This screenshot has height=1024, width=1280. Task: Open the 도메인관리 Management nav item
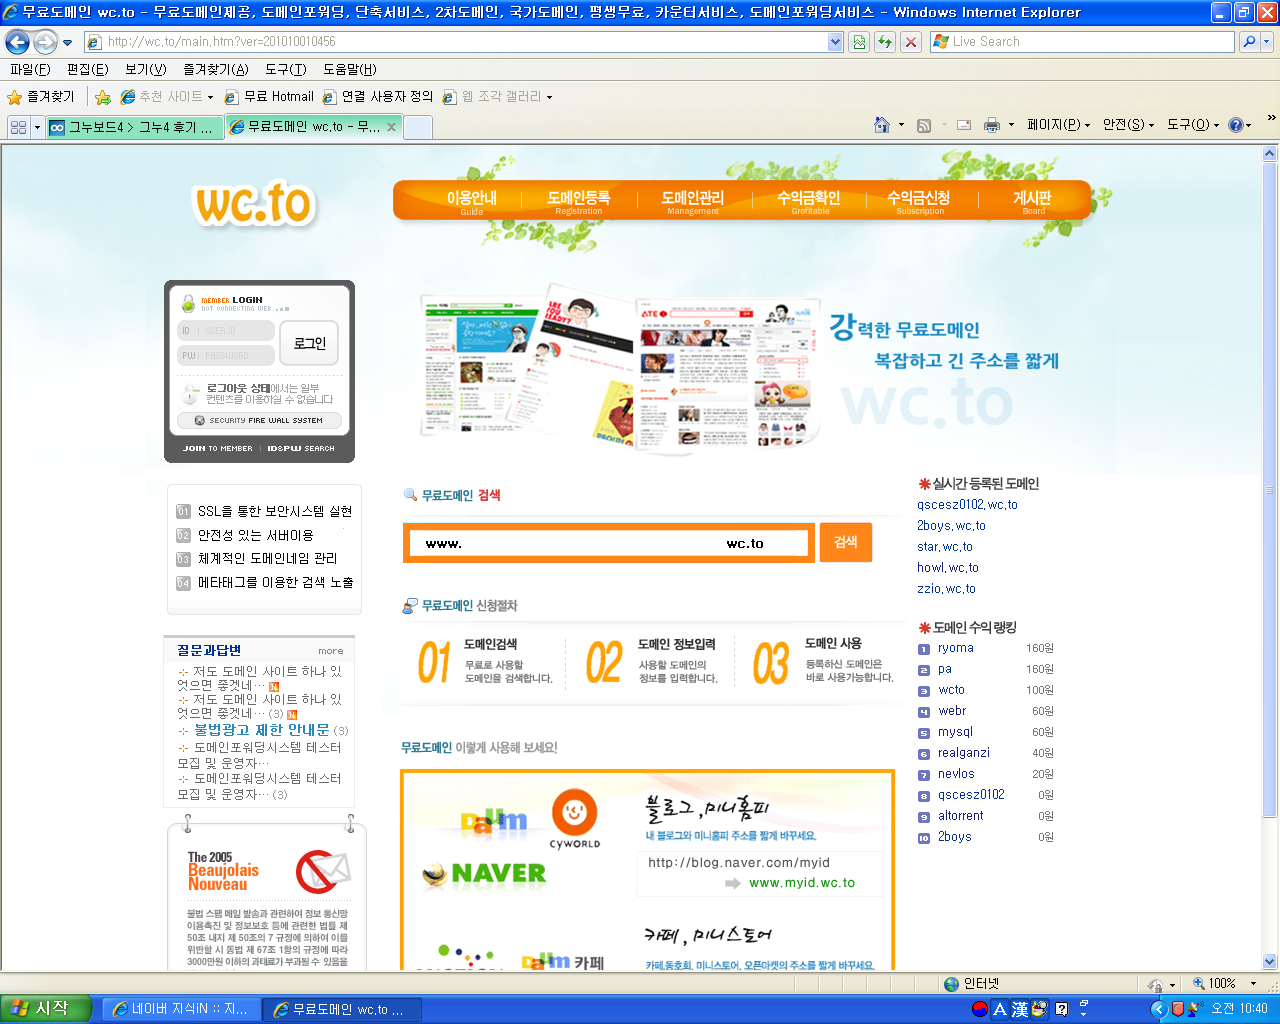point(693,201)
